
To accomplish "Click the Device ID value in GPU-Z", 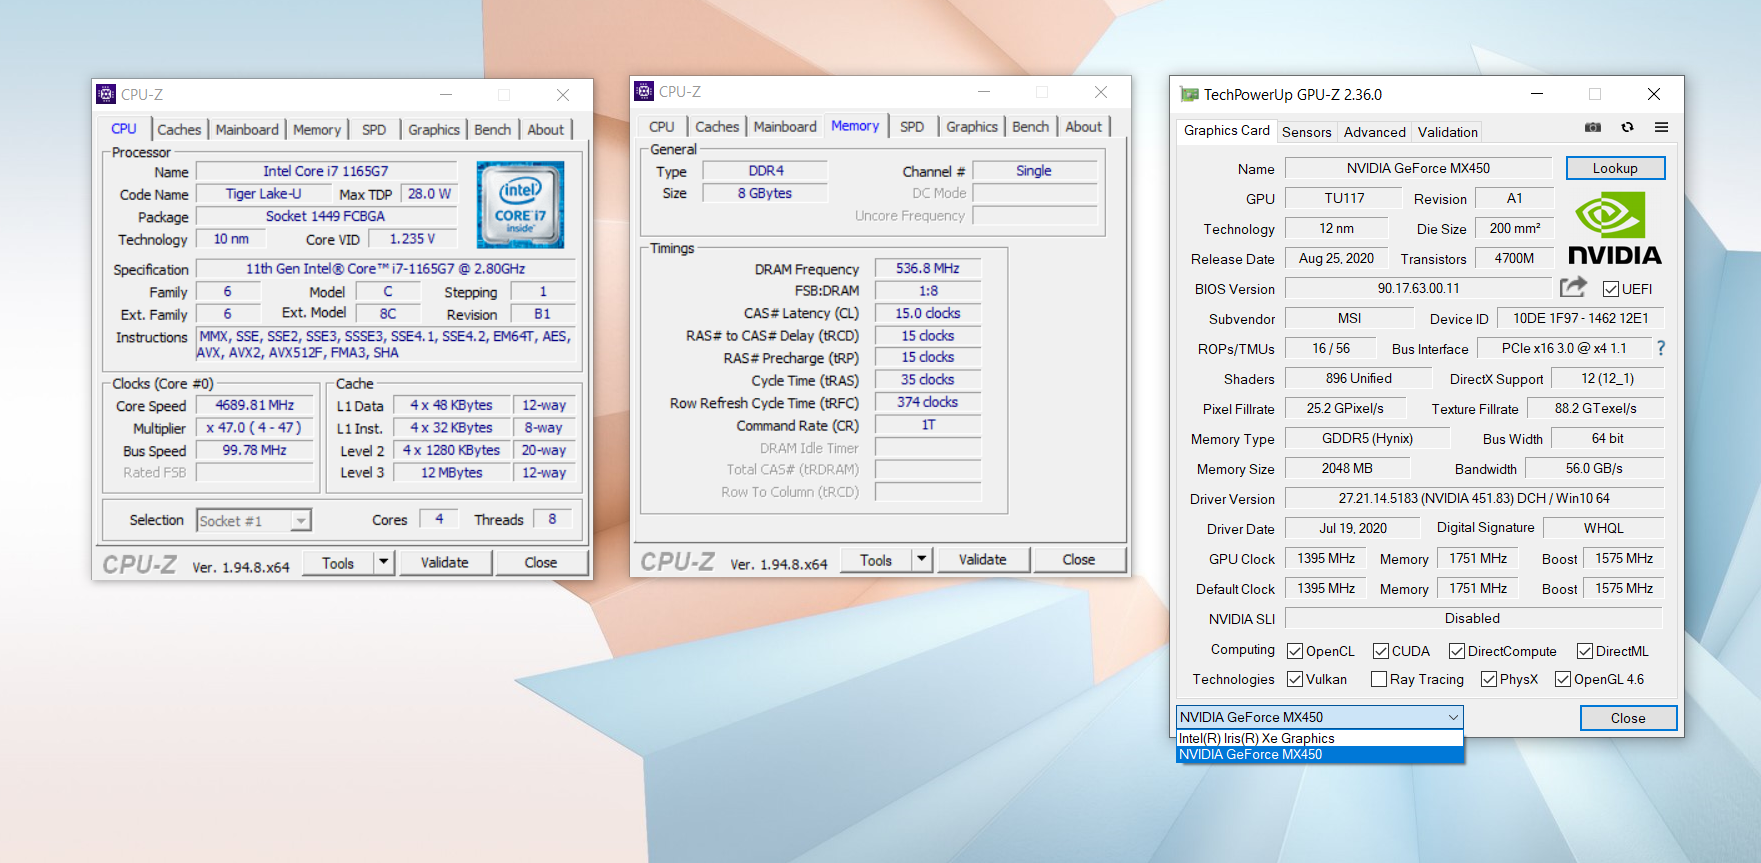I will pos(1581,318).
